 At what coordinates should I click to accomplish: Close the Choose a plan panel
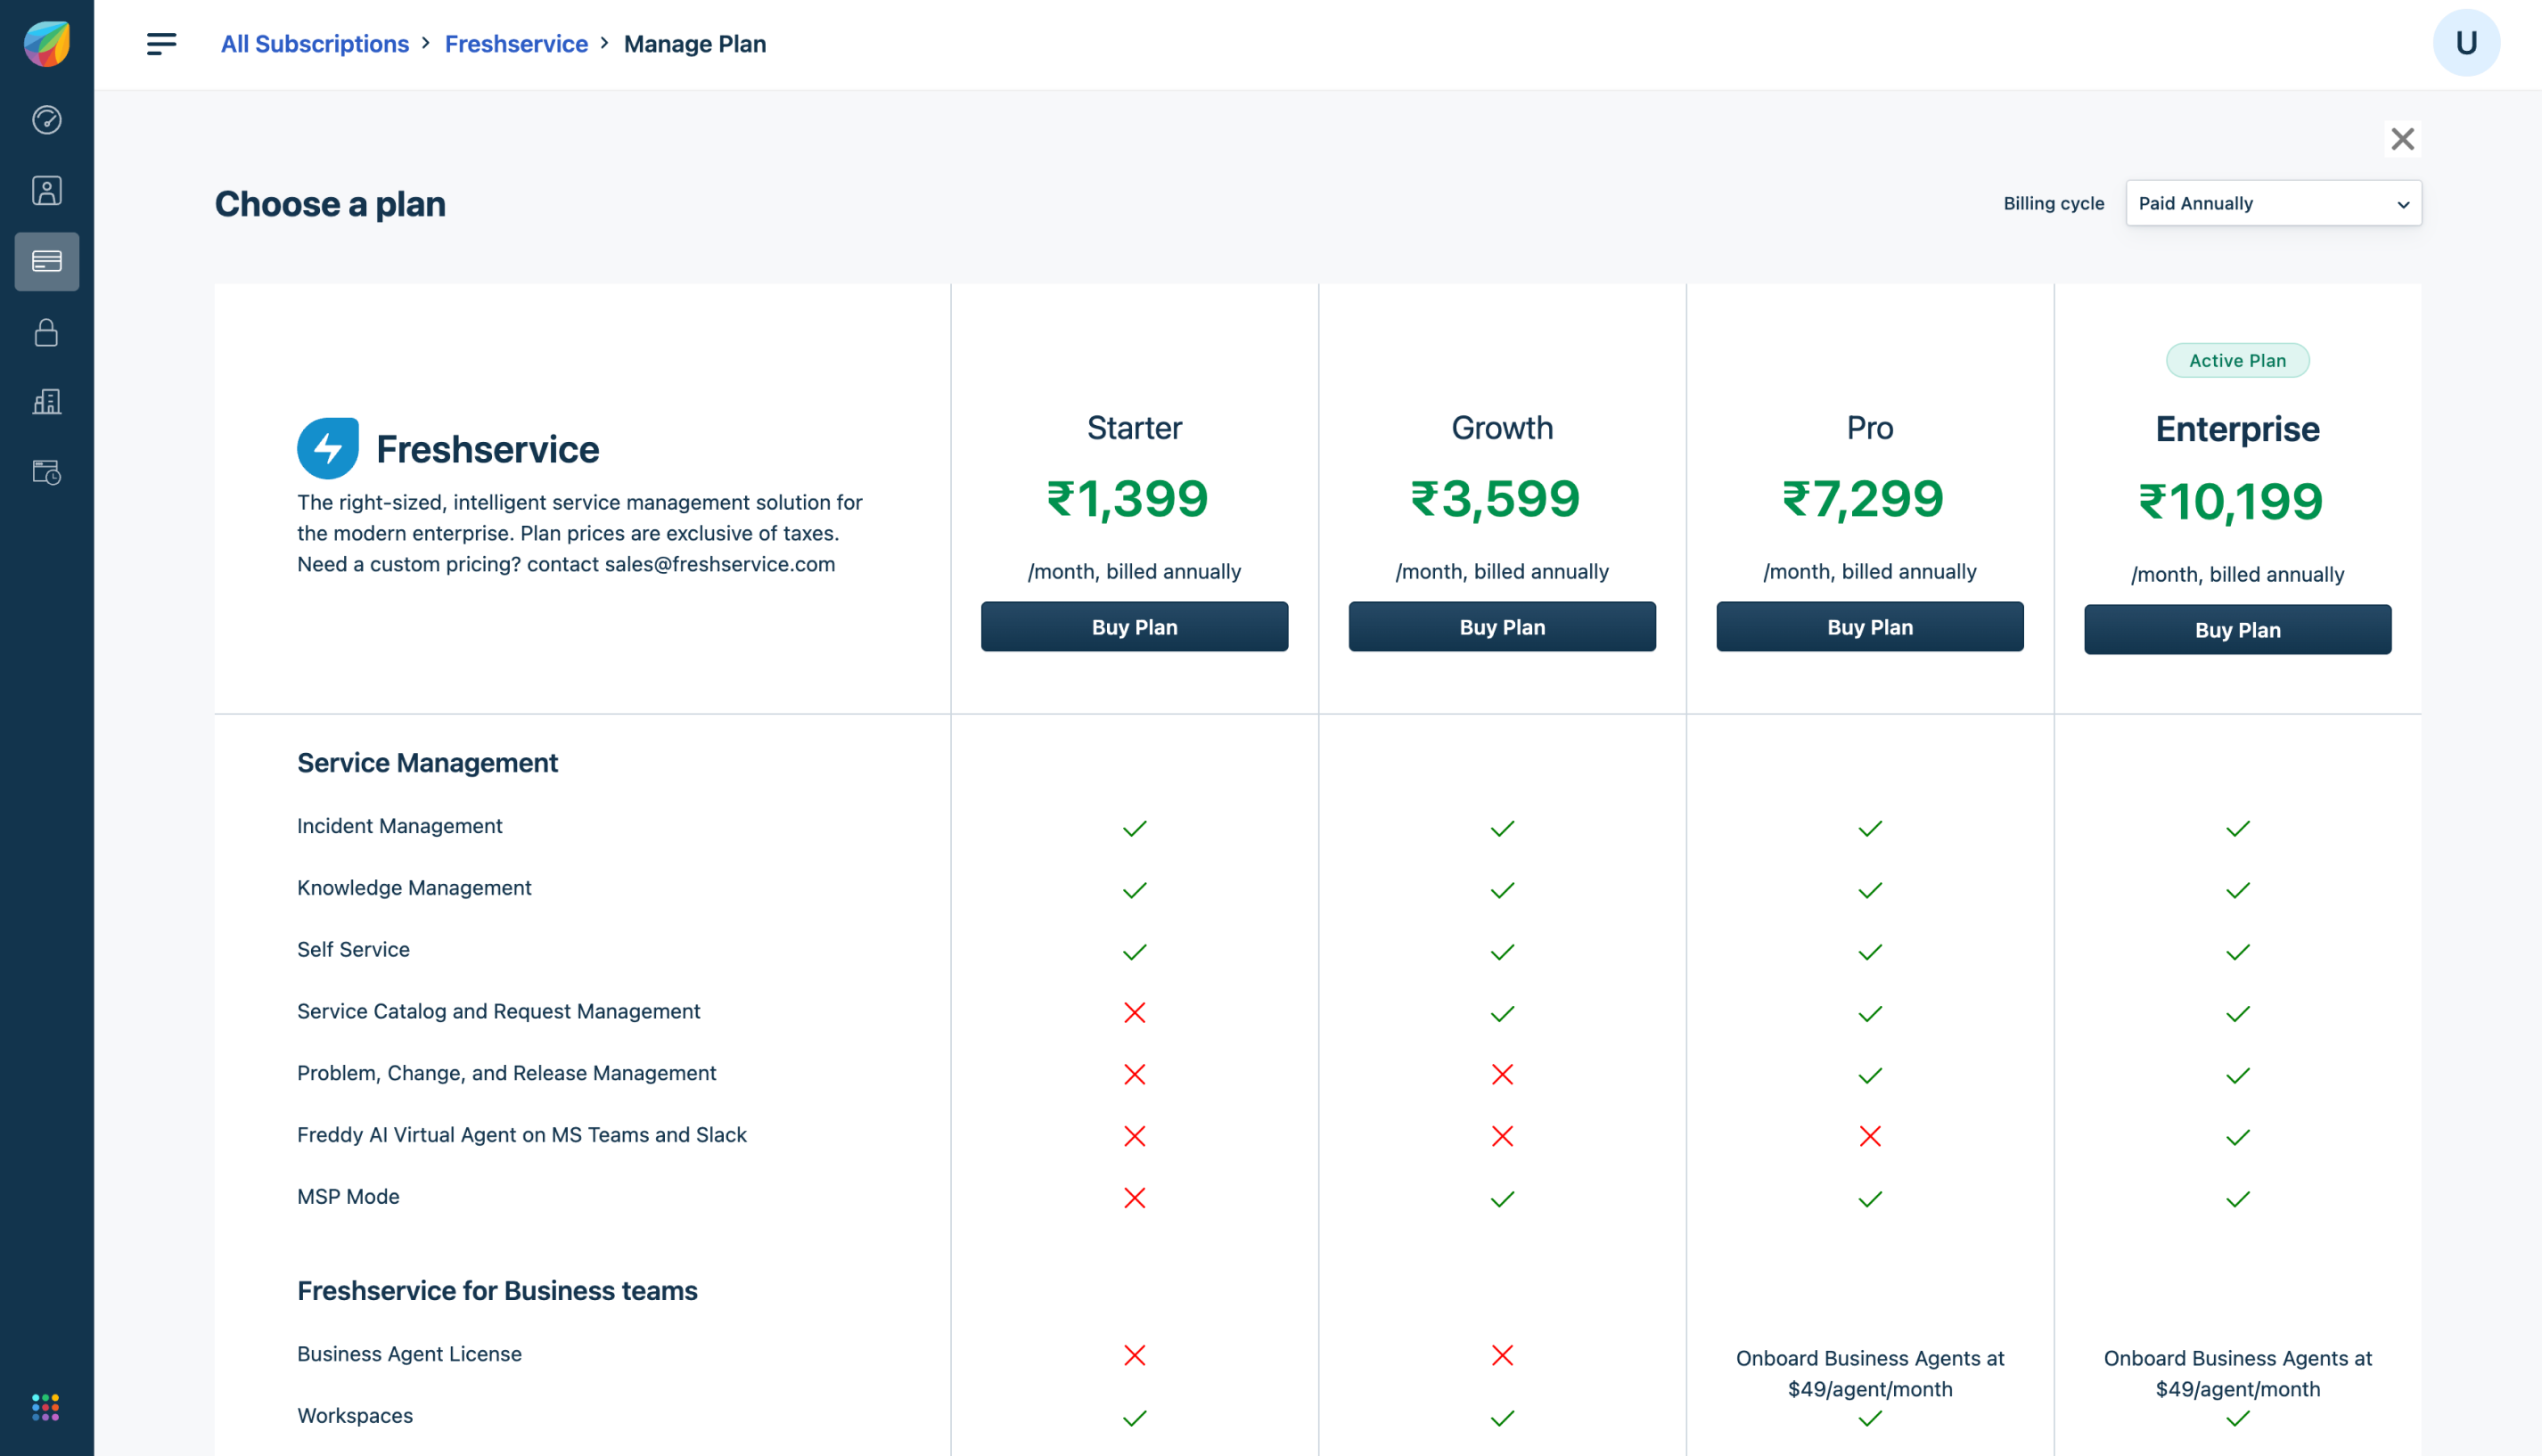click(x=2402, y=139)
